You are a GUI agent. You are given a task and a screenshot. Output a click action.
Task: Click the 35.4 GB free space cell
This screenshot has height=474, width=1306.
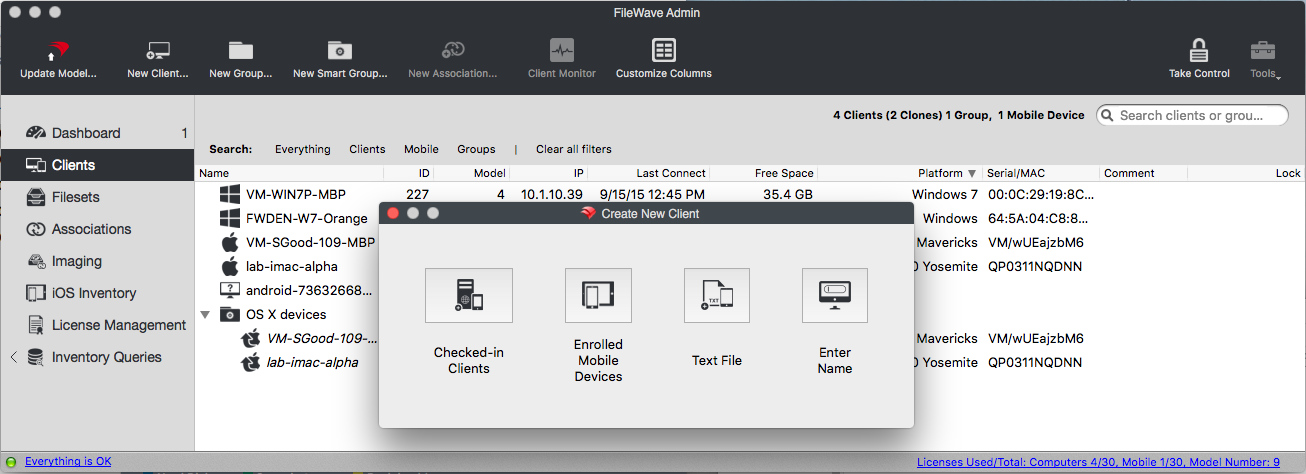tap(788, 194)
